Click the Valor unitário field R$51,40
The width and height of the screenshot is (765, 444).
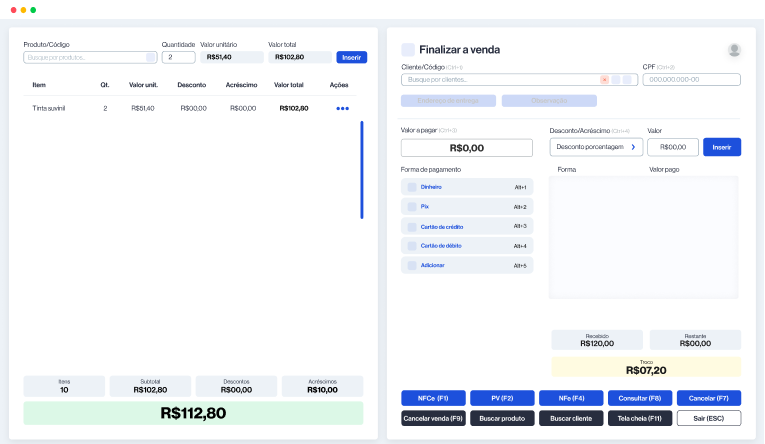232,57
